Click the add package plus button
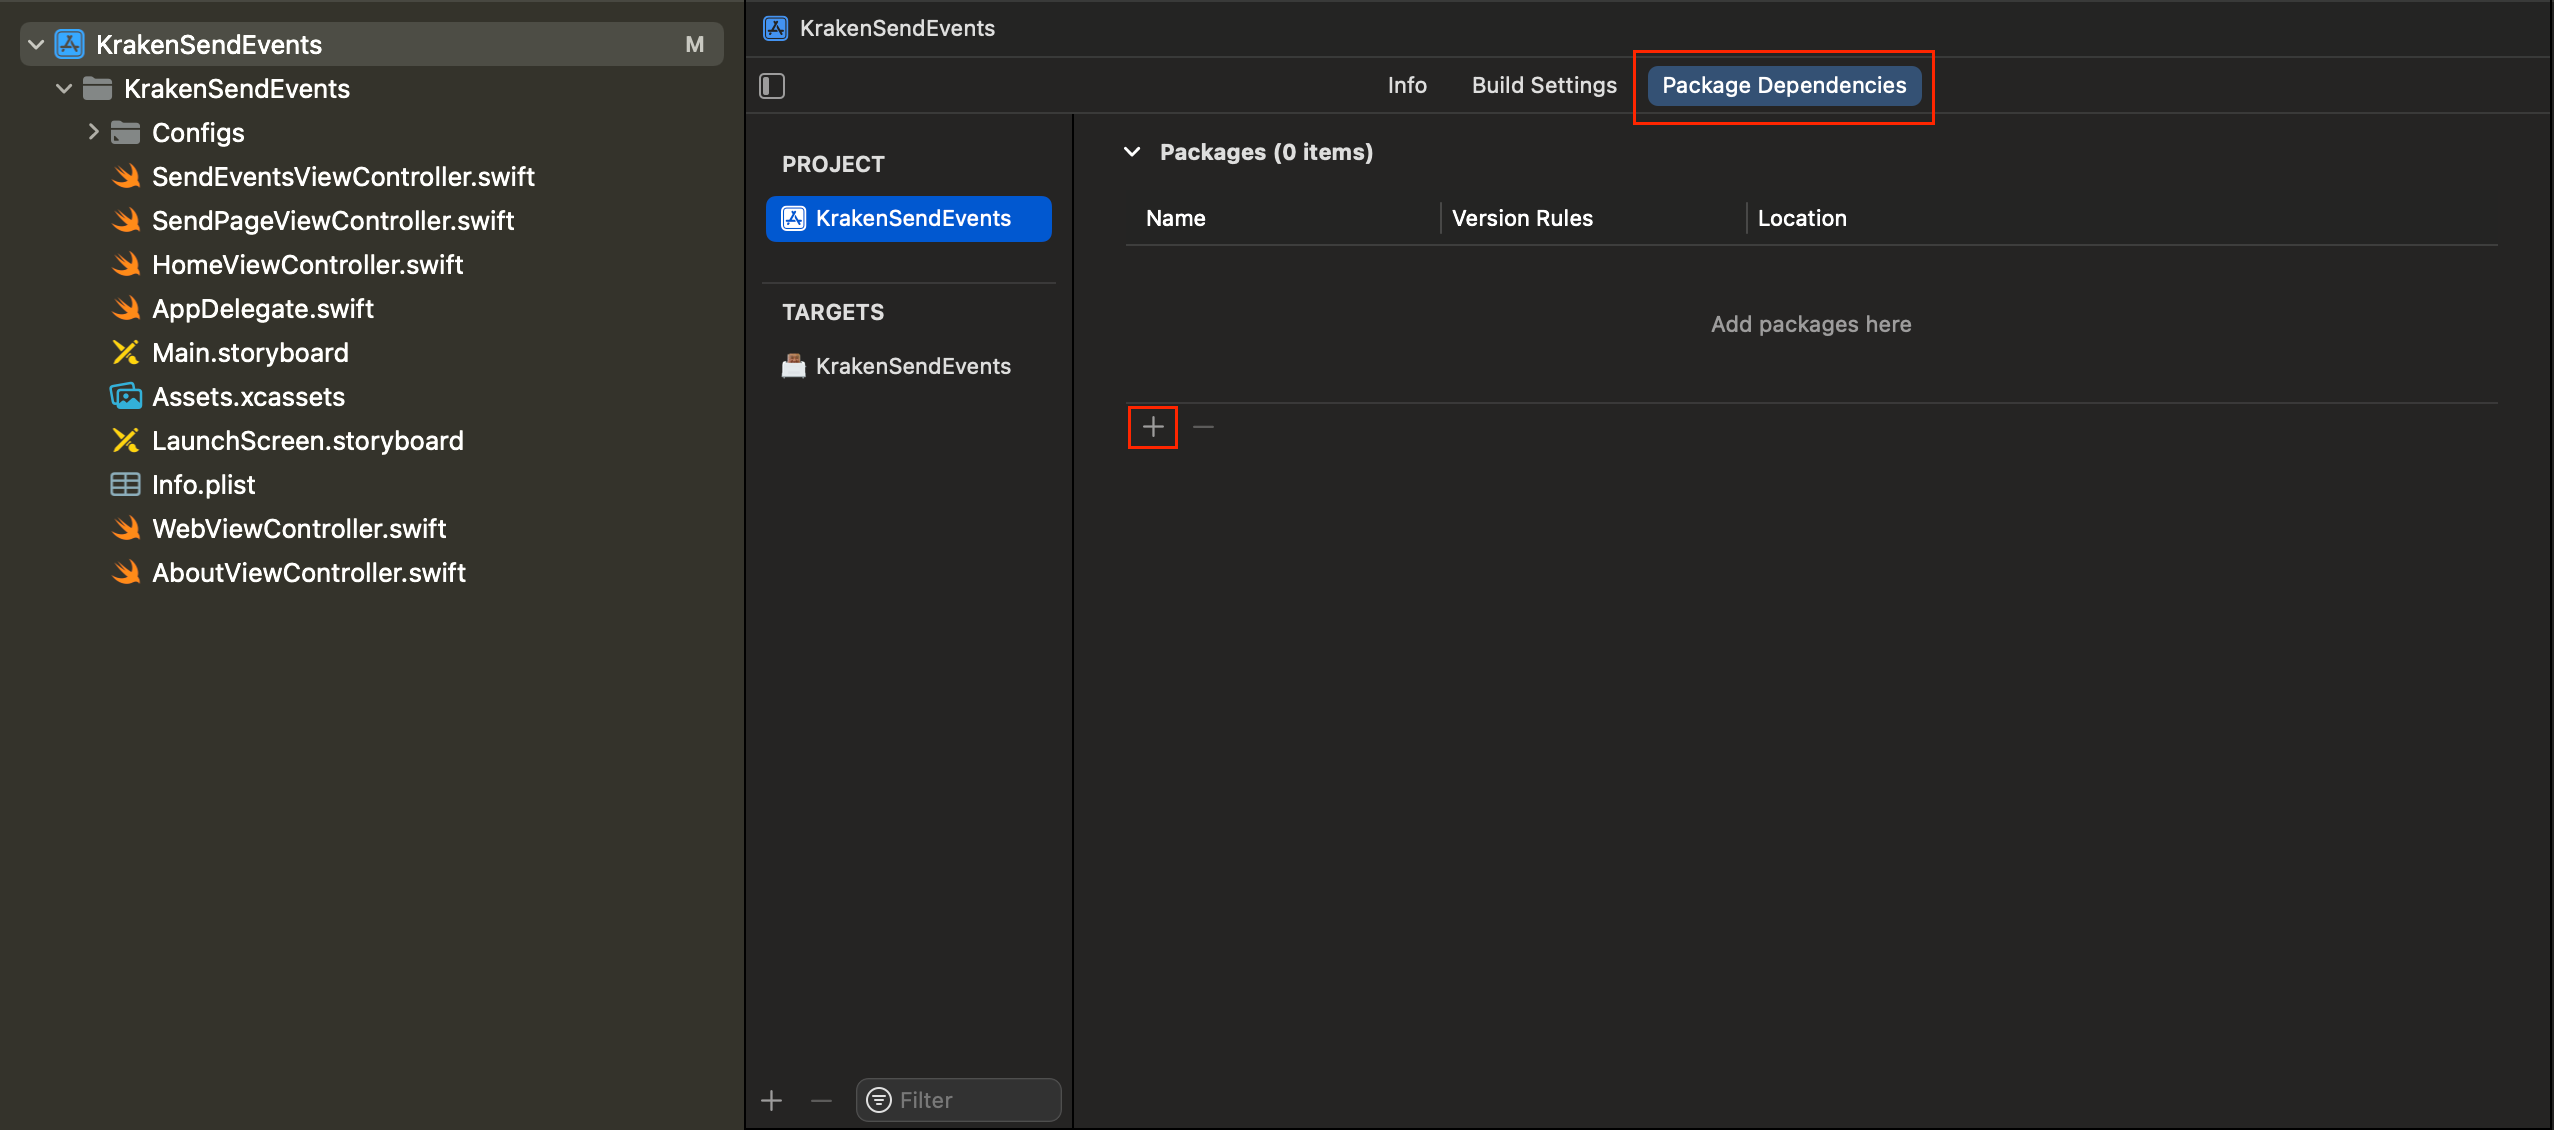The width and height of the screenshot is (2554, 1130). [1153, 427]
